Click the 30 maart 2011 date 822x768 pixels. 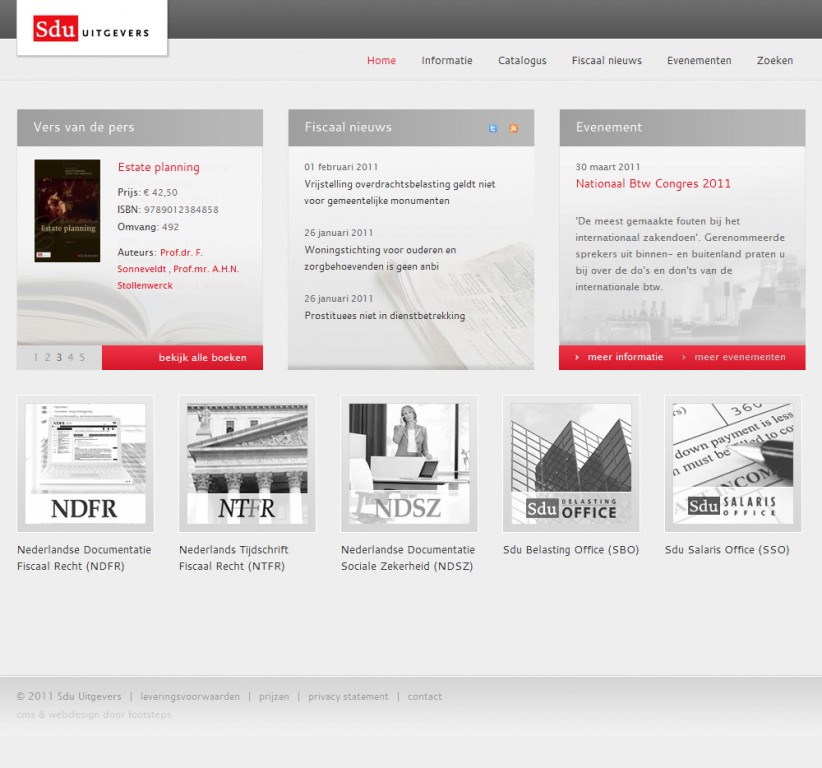(608, 167)
